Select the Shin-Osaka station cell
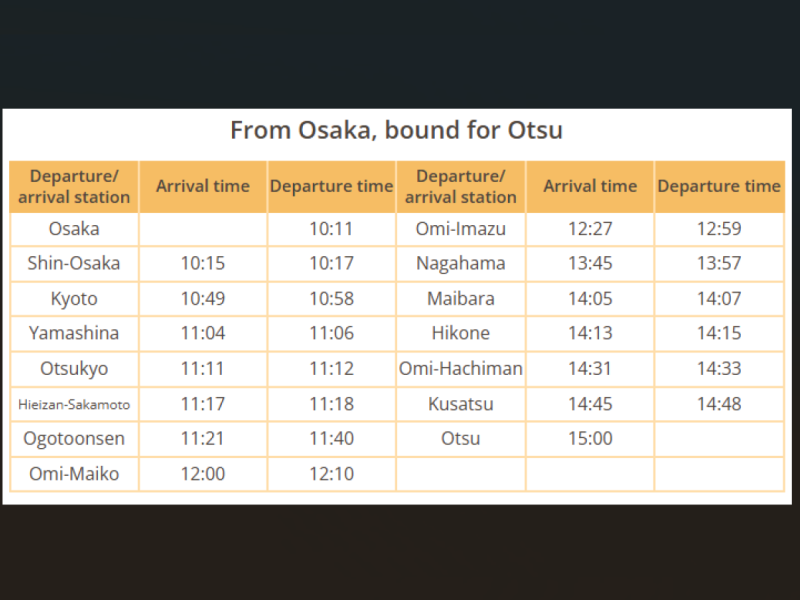 pyautogui.click(x=74, y=264)
